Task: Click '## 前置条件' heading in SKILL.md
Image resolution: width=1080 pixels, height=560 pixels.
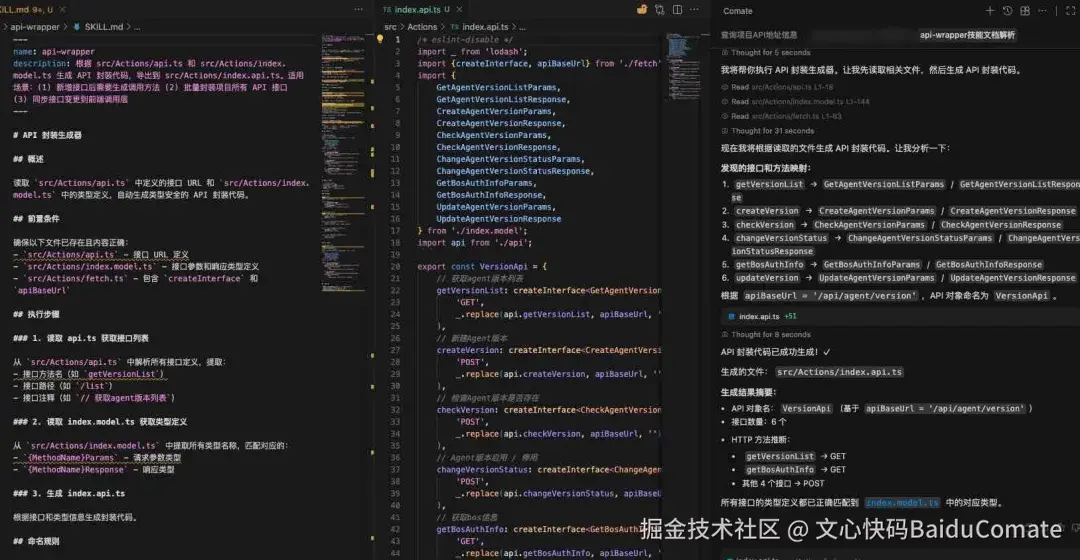Action: click(36, 219)
